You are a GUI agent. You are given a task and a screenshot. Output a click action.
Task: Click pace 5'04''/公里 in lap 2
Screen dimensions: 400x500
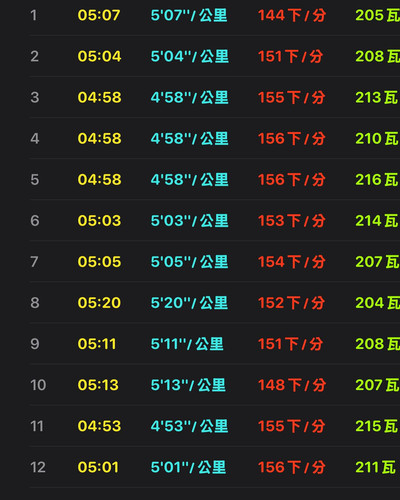click(x=190, y=56)
